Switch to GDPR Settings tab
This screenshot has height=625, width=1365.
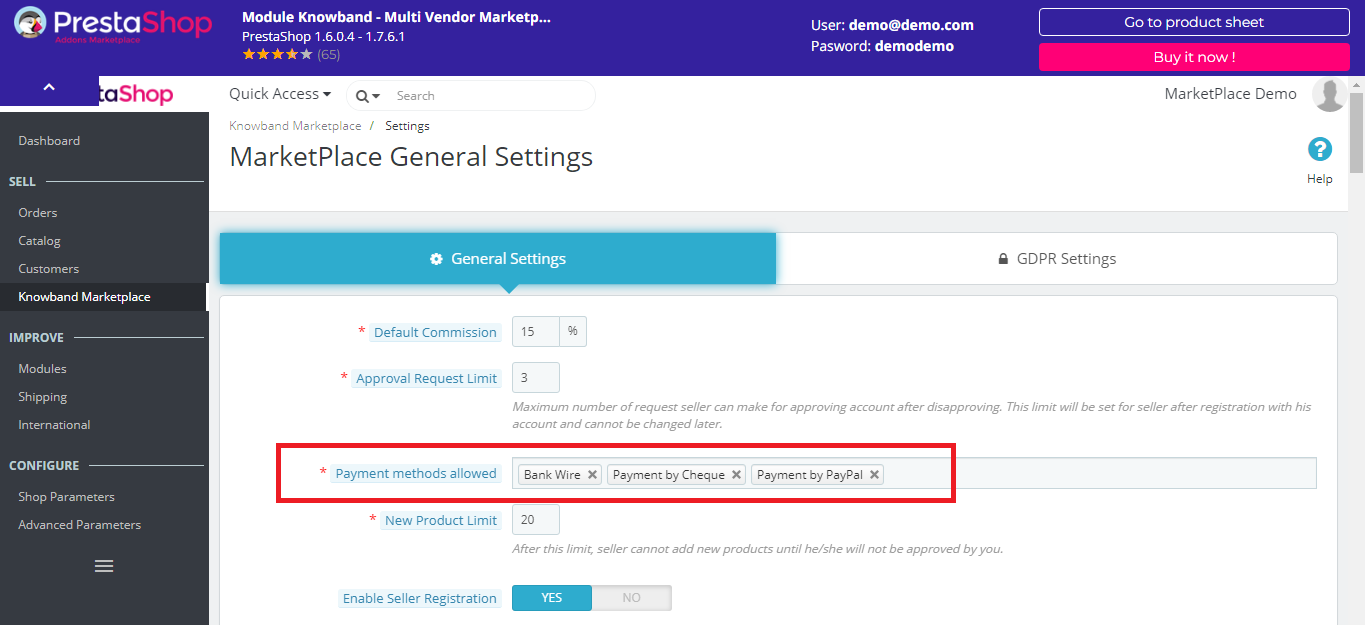coord(1057,259)
